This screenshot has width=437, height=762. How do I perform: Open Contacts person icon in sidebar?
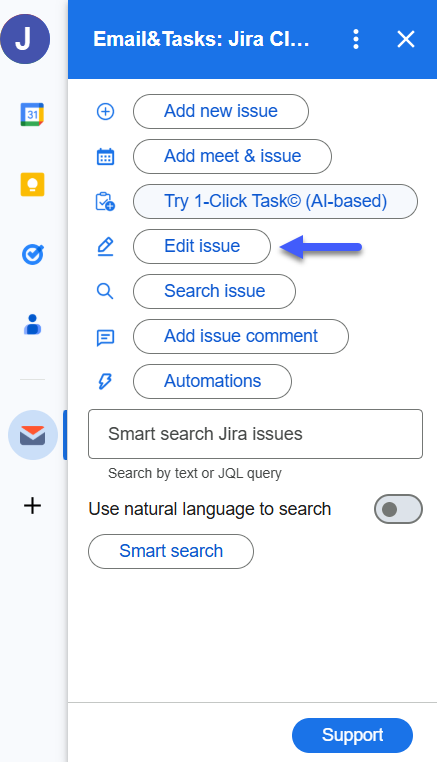click(x=33, y=324)
